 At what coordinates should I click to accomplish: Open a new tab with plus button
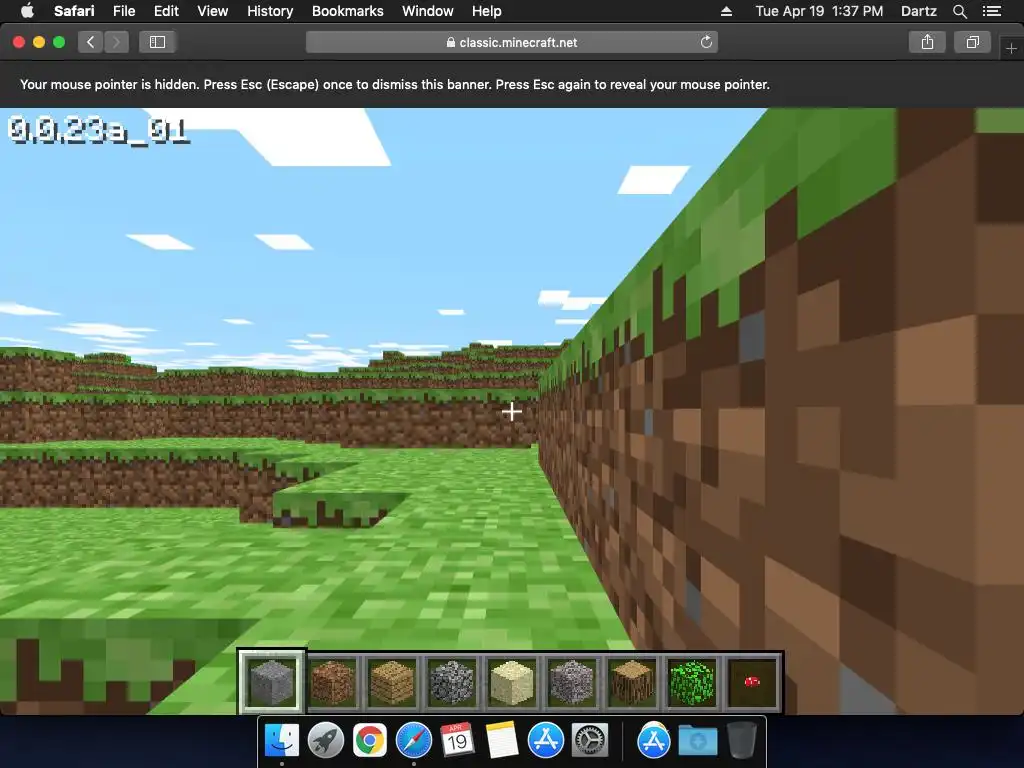[1011, 48]
